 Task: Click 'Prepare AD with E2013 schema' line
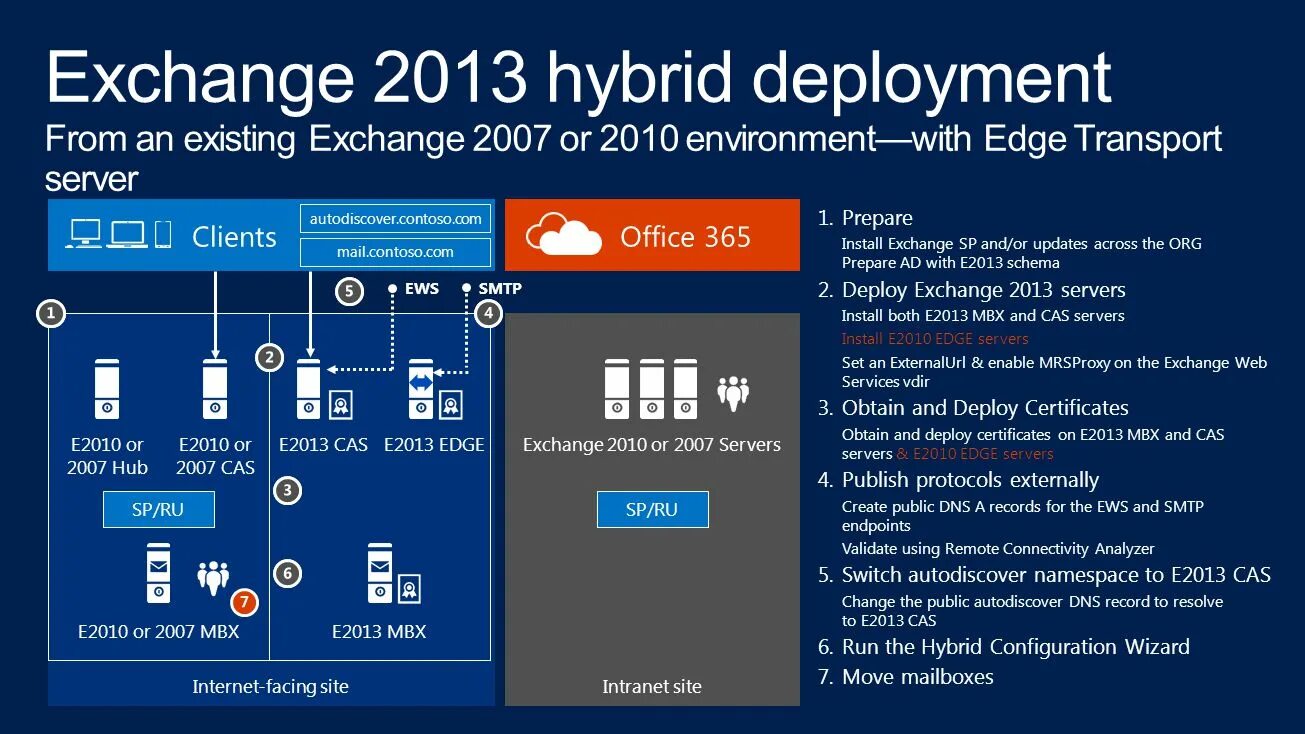(950, 263)
